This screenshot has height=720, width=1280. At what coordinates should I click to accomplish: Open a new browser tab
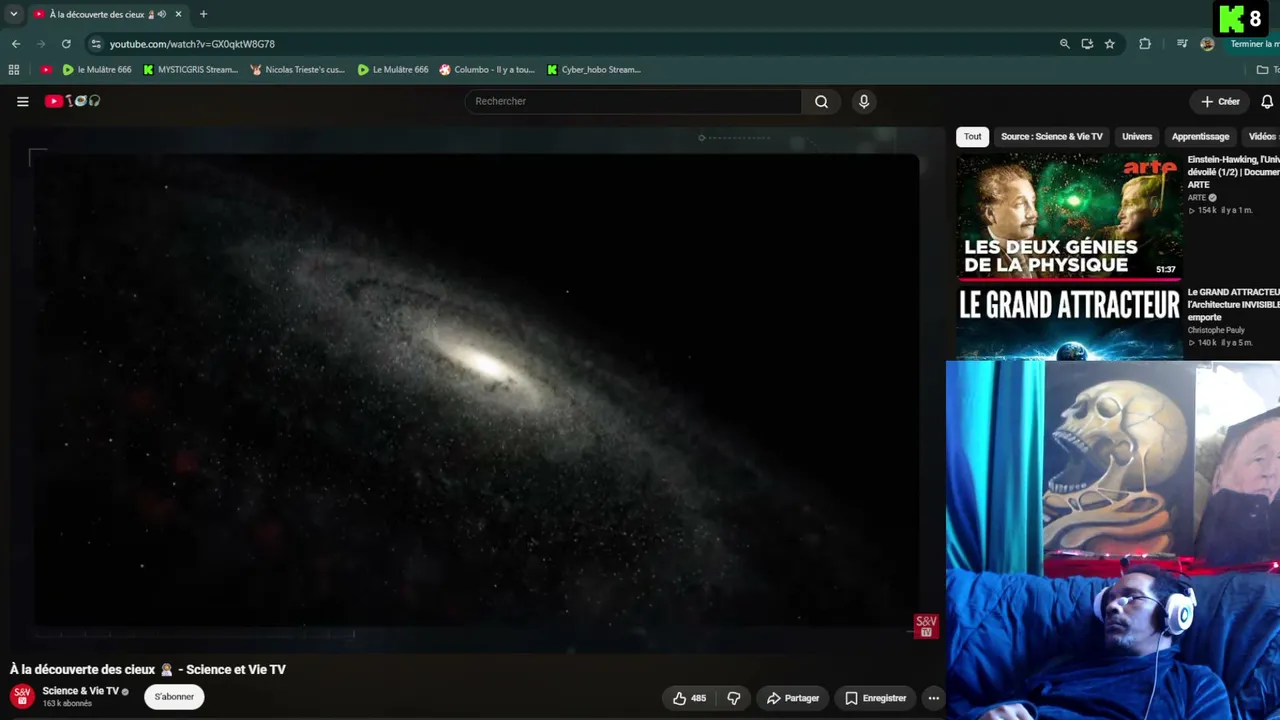[204, 14]
